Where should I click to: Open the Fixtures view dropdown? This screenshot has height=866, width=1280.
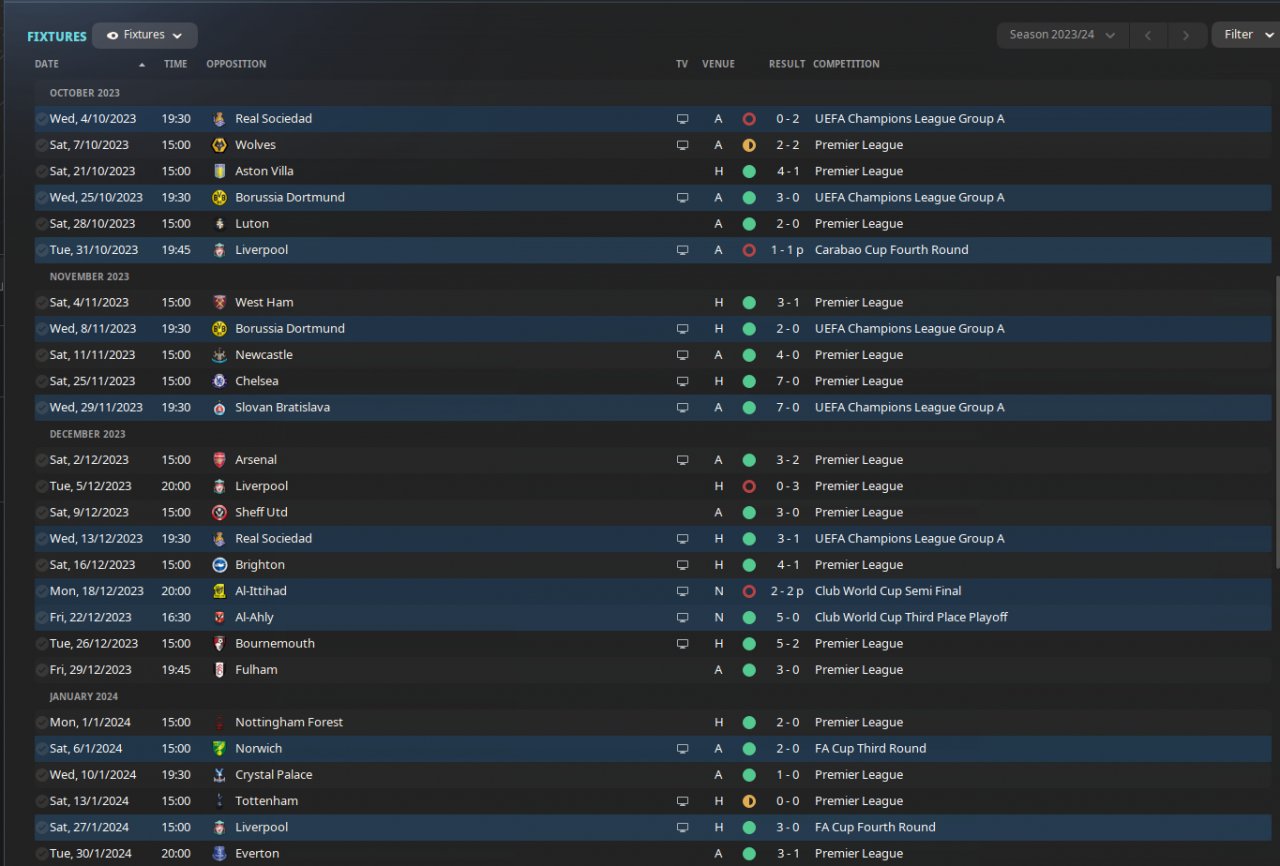click(145, 35)
